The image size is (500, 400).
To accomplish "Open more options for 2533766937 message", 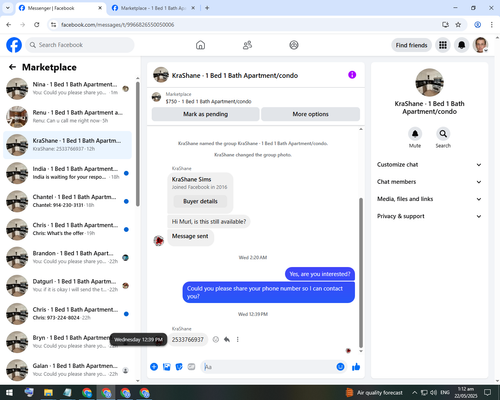I will click(x=237, y=339).
